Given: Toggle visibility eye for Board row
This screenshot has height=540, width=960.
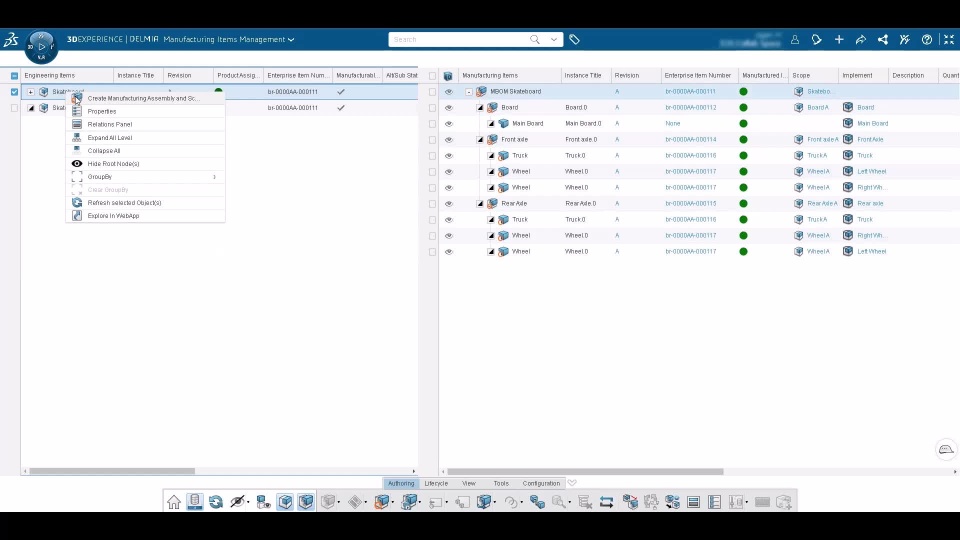Looking at the screenshot, I should tap(449, 108).
